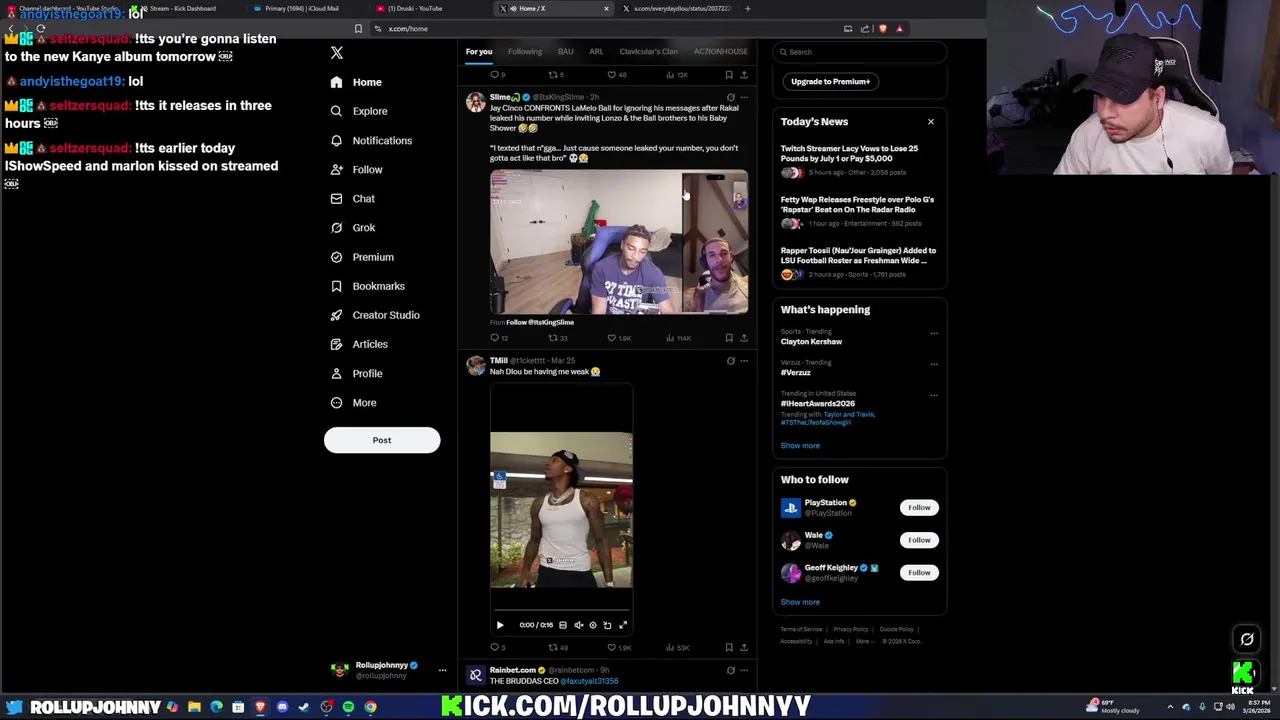
Task: Open more options on Slime tweet
Action: (x=744, y=97)
